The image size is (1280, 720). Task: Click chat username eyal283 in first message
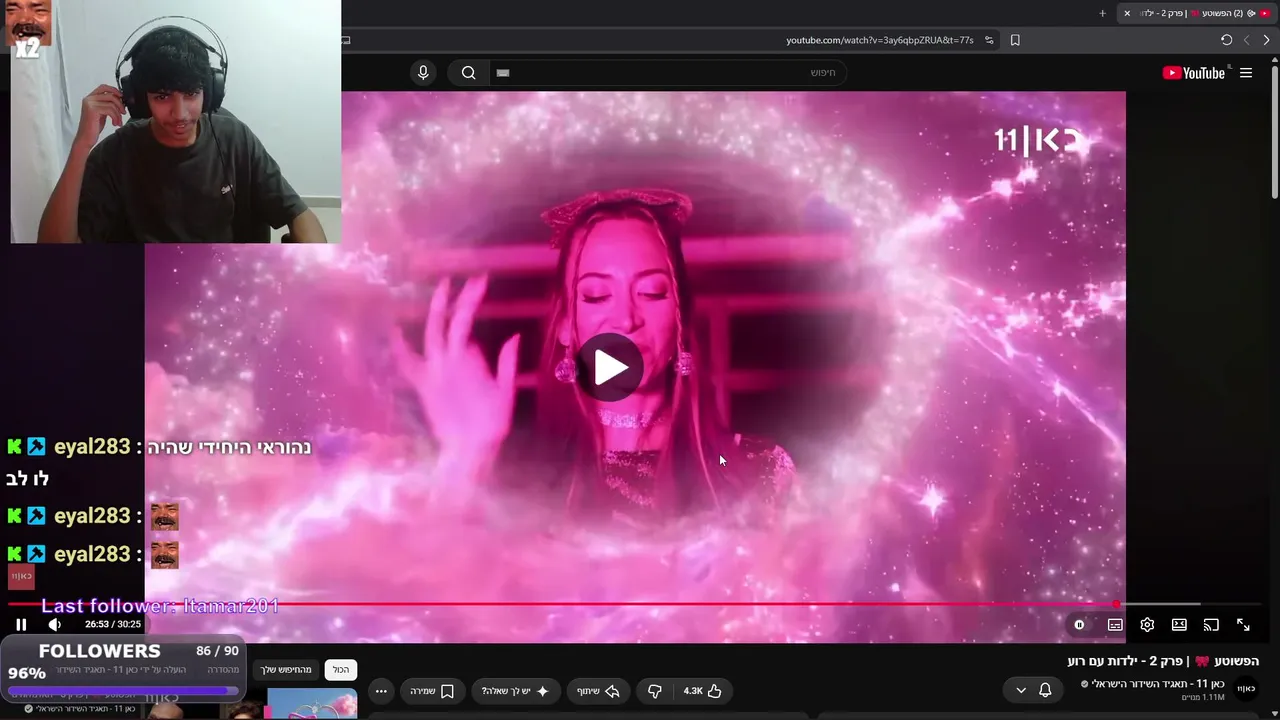[92, 447]
